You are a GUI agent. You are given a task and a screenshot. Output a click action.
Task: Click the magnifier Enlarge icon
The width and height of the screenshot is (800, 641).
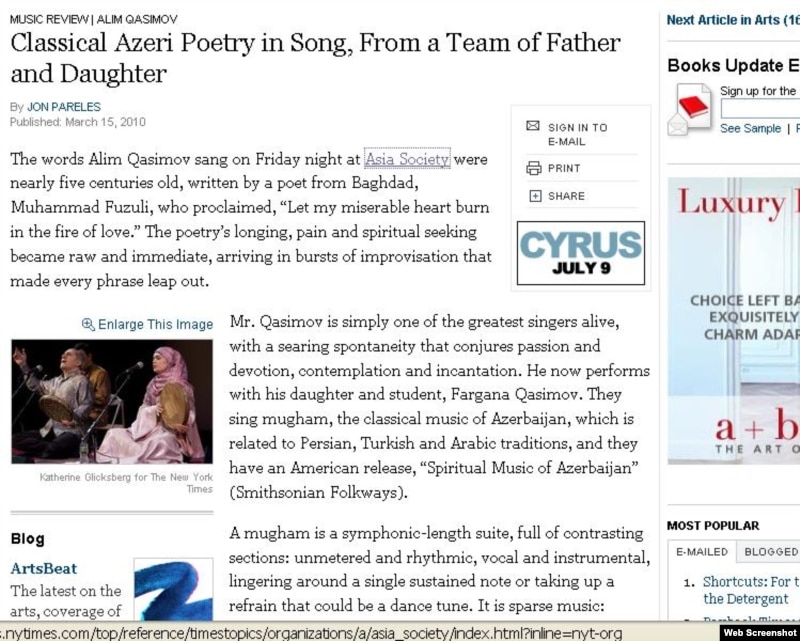click(x=88, y=324)
